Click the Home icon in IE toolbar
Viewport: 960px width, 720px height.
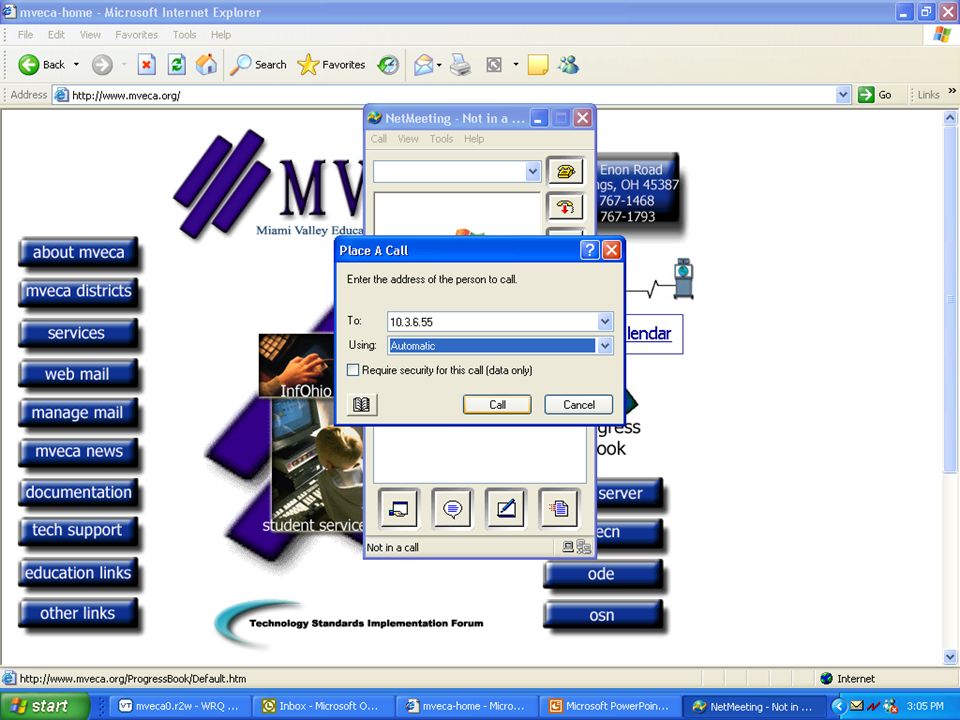coord(206,64)
